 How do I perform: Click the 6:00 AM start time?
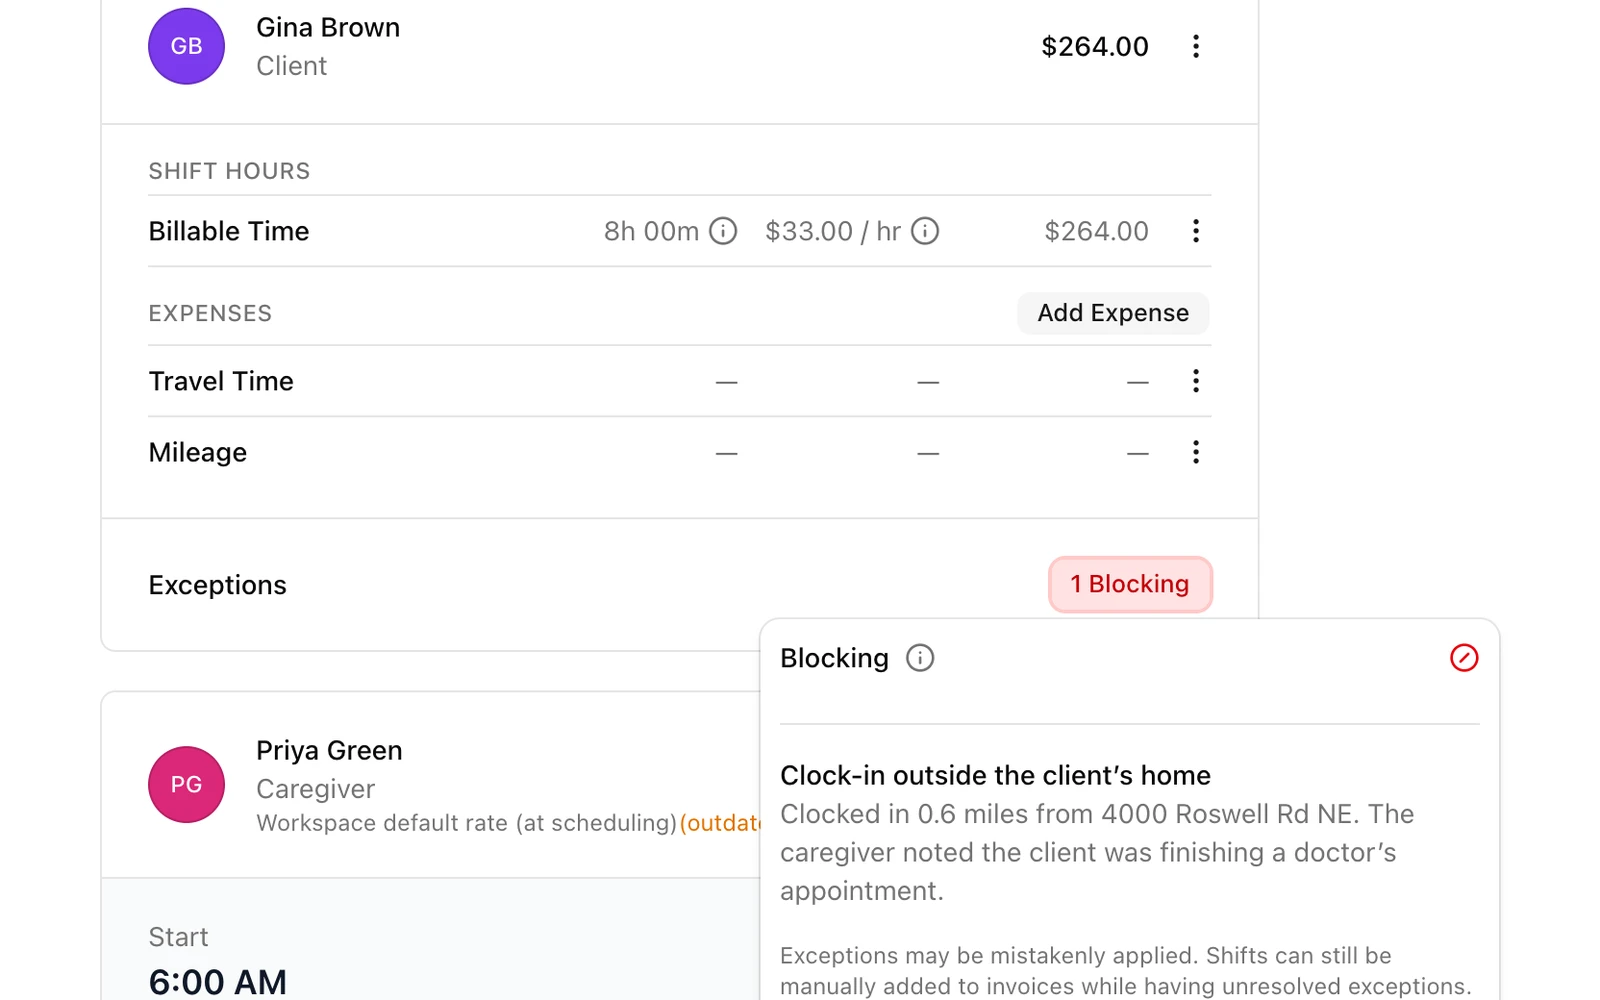(x=218, y=982)
